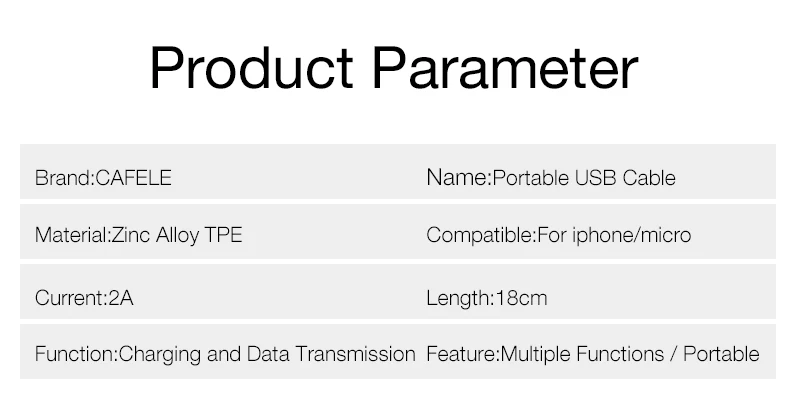Select the Current:2A text
Image resolution: width=790 pixels, height=416 pixels.
(84, 298)
